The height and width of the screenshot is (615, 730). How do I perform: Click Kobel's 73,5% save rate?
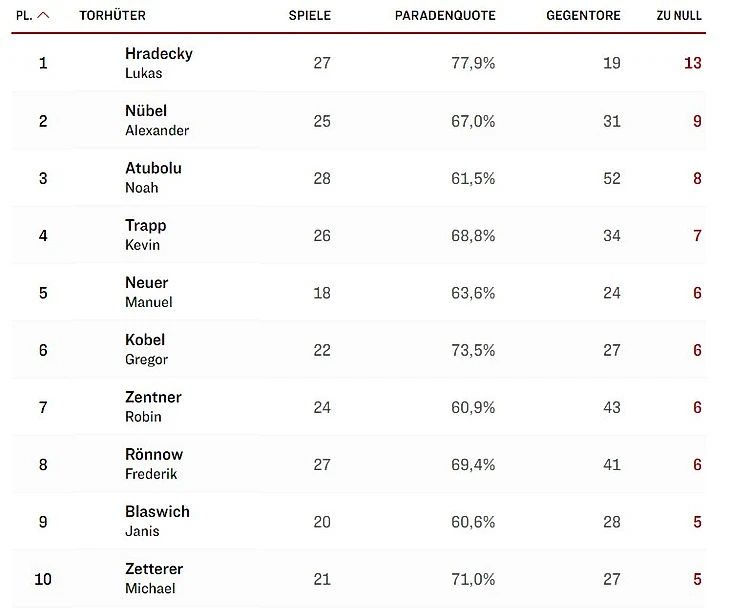[473, 350]
